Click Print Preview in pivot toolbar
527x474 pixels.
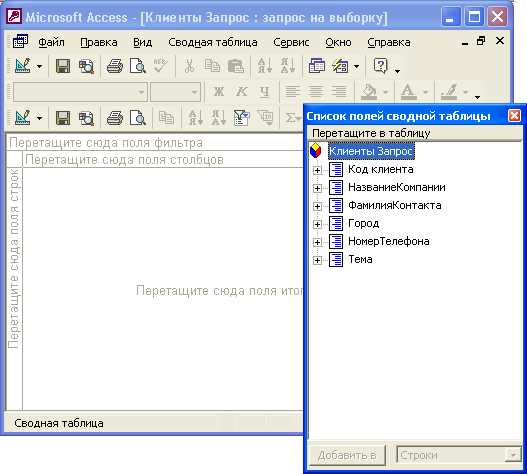(x=137, y=118)
